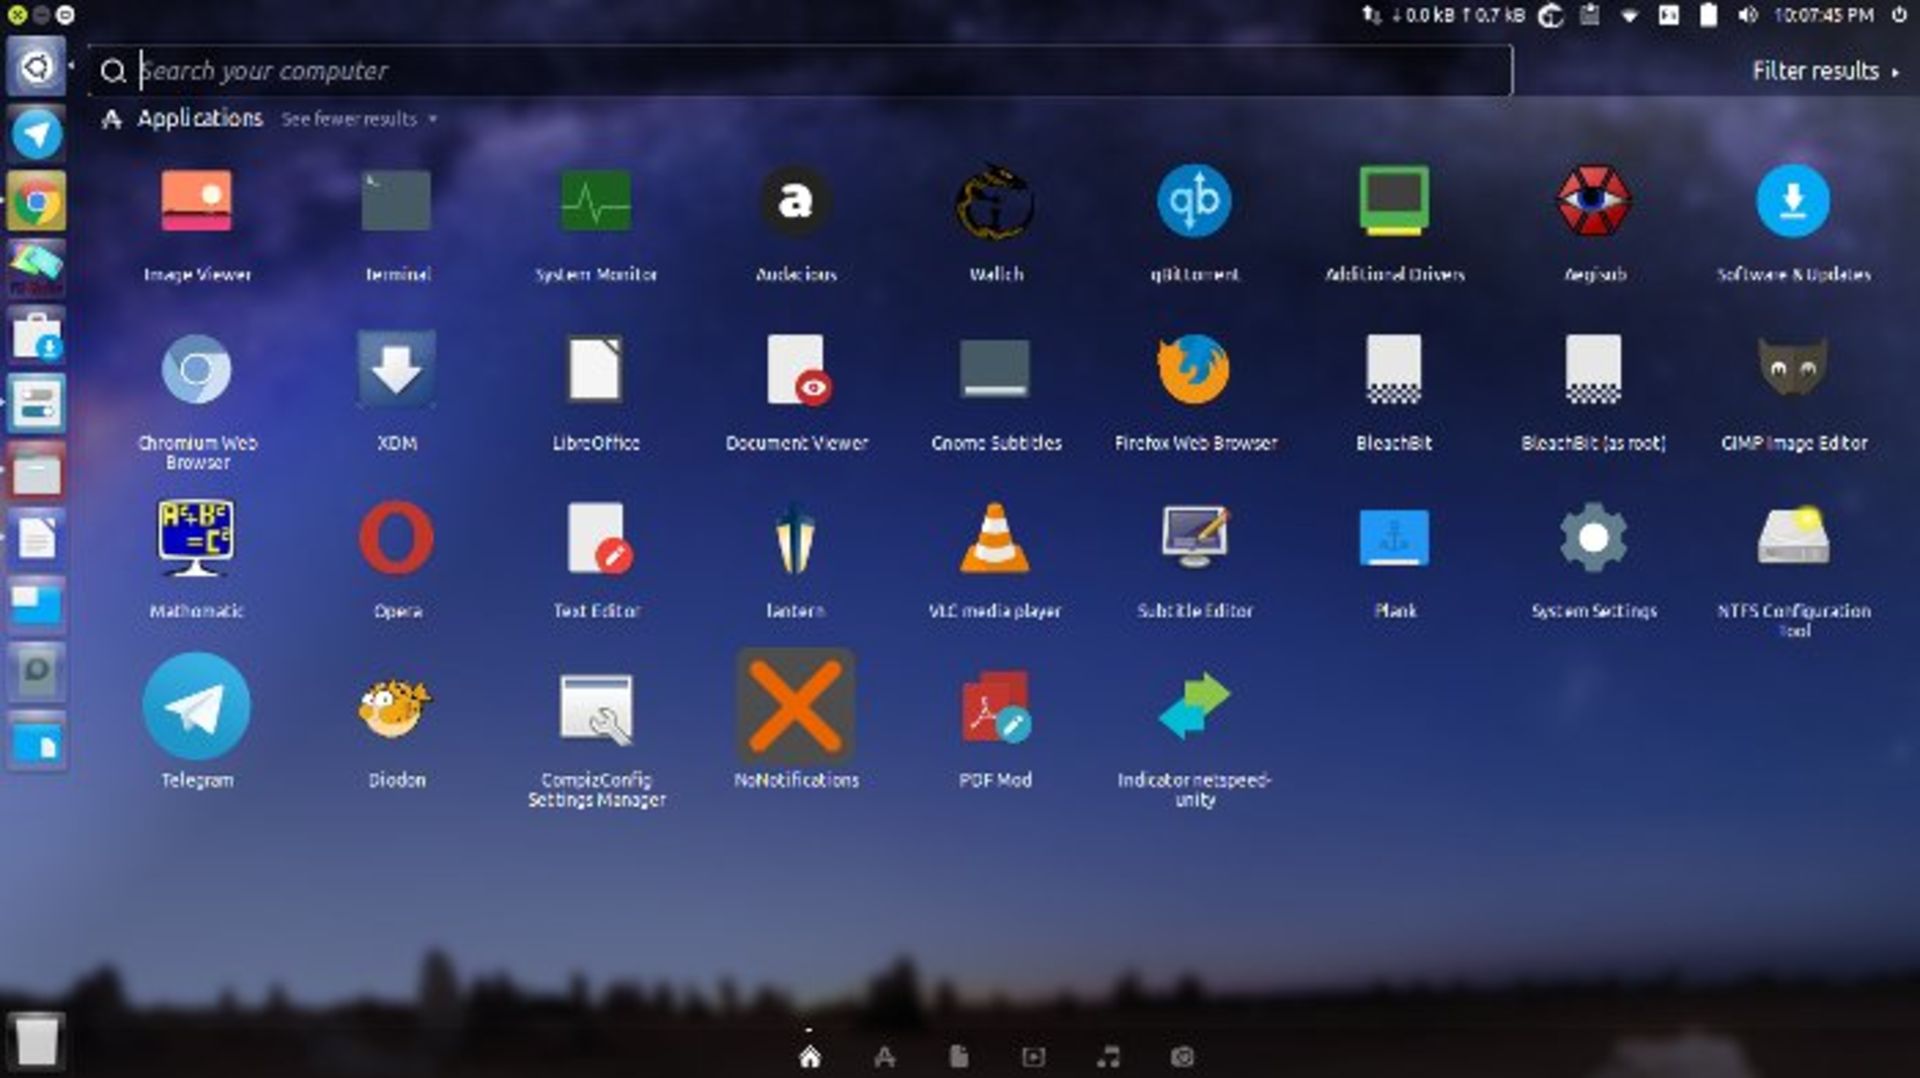Open System Monitor
Screen dimensions: 1920x1078
pos(596,202)
